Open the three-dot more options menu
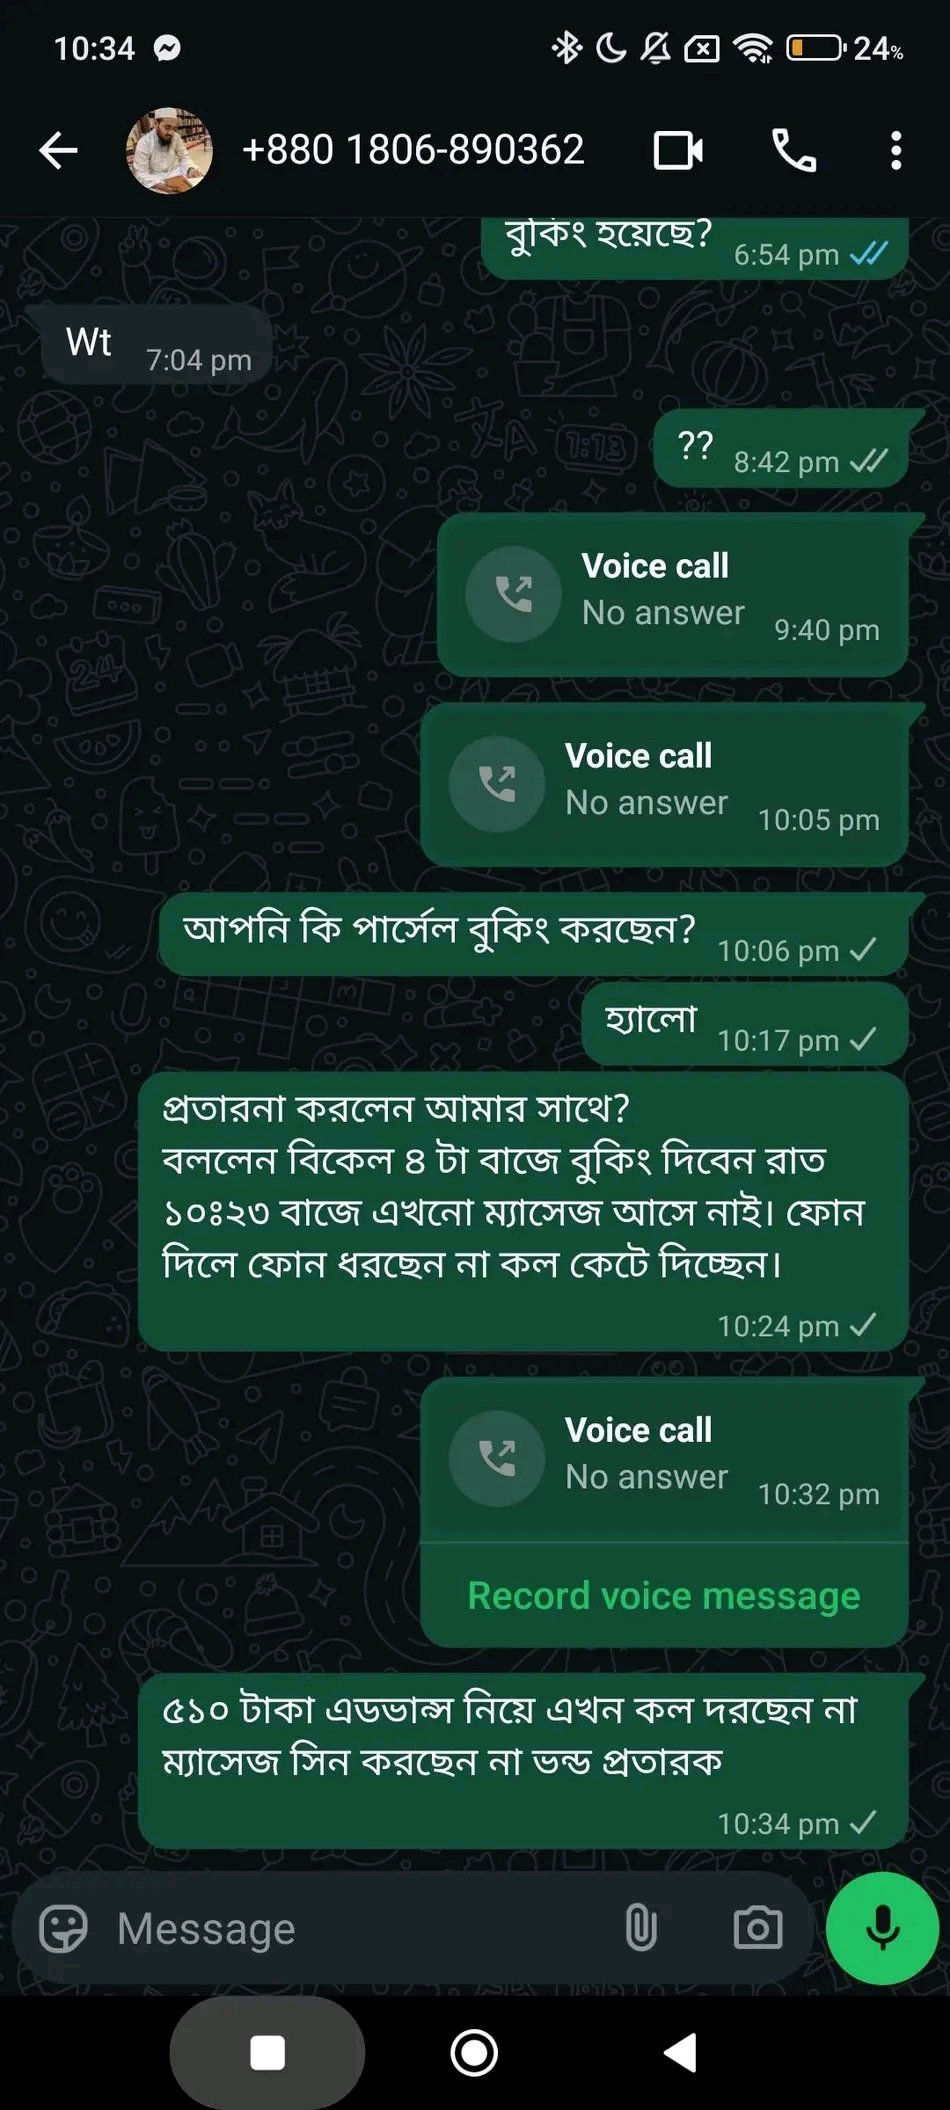This screenshot has width=950, height=2110. tap(896, 151)
